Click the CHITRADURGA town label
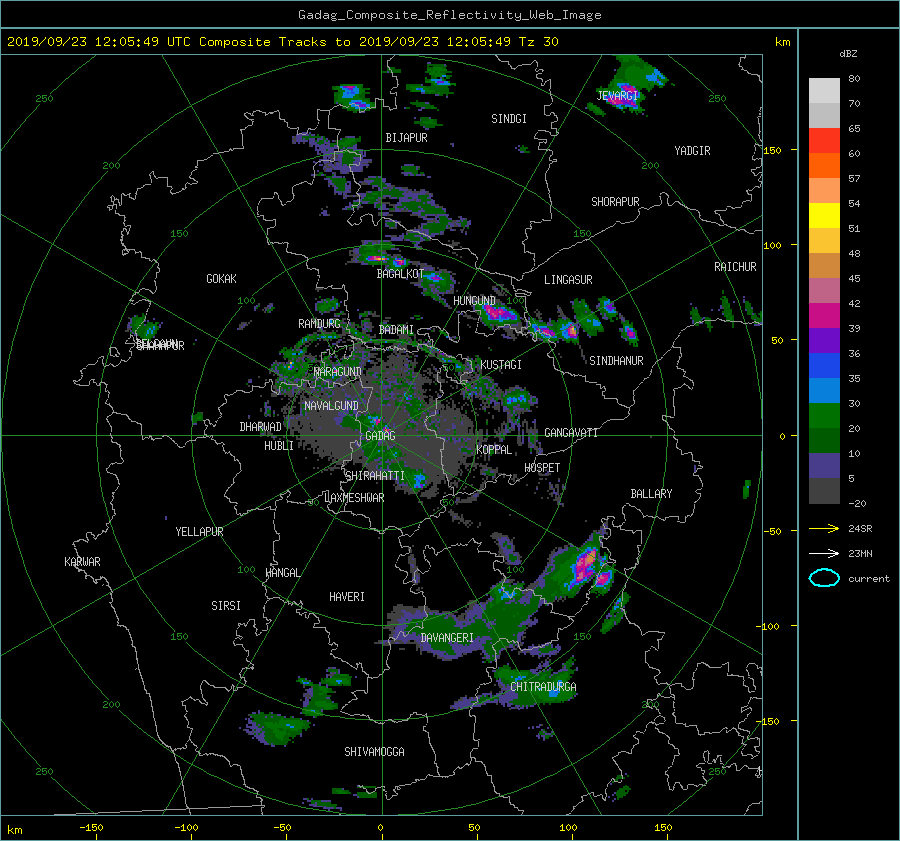This screenshot has width=900, height=841. (543, 687)
